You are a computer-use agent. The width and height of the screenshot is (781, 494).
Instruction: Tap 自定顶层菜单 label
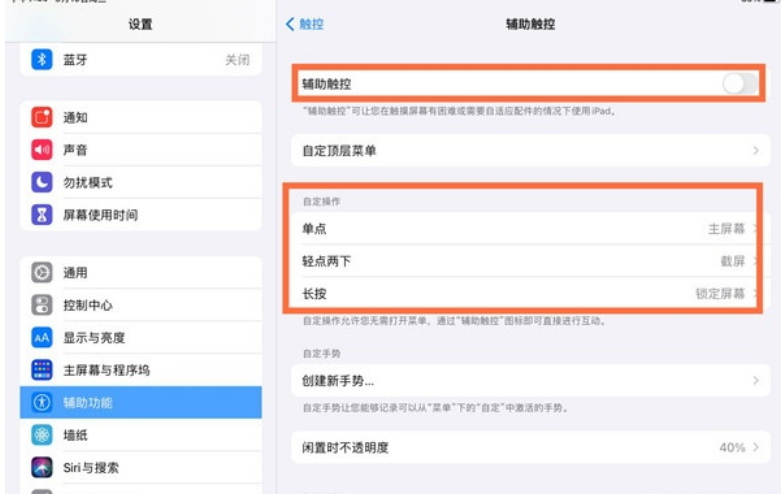(339, 150)
